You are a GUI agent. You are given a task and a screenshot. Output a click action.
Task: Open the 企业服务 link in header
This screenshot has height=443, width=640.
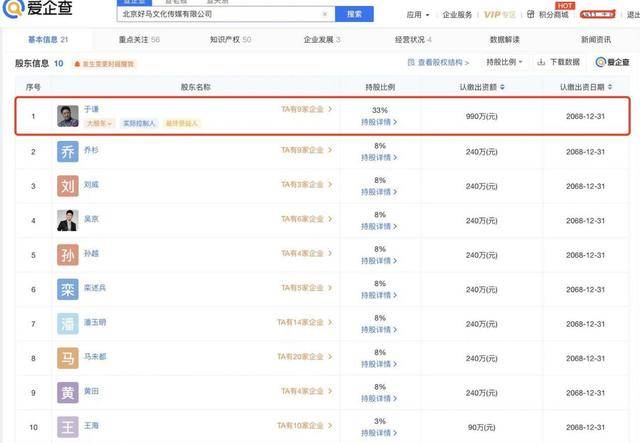tap(457, 15)
